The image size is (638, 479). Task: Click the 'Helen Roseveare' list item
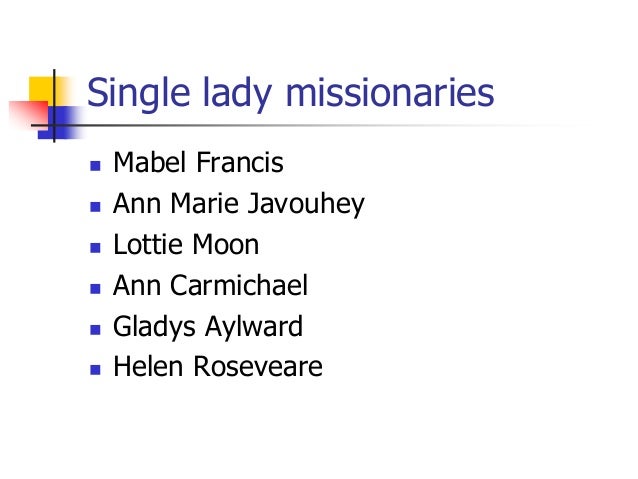click(218, 367)
